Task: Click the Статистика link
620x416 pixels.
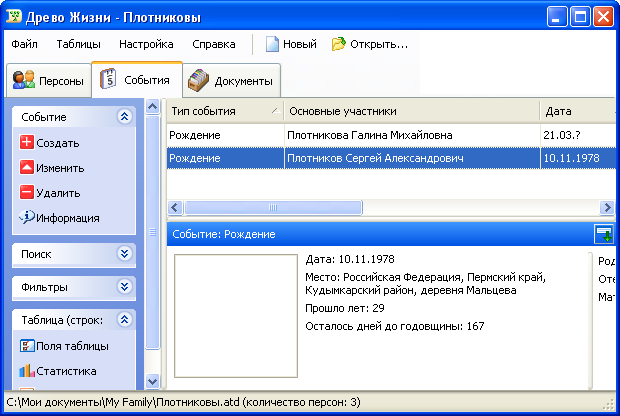Action: [66, 371]
